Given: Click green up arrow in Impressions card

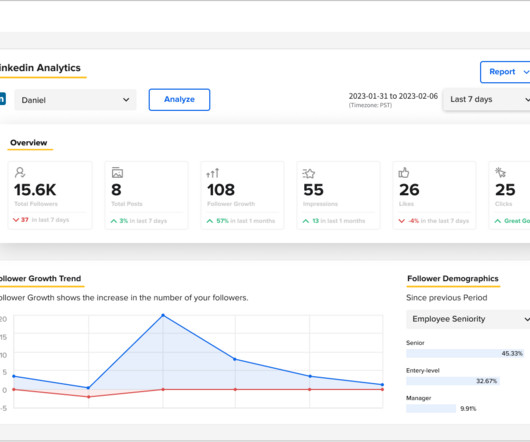Looking at the screenshot, I should pyautogui.click(x=306, y=221).
